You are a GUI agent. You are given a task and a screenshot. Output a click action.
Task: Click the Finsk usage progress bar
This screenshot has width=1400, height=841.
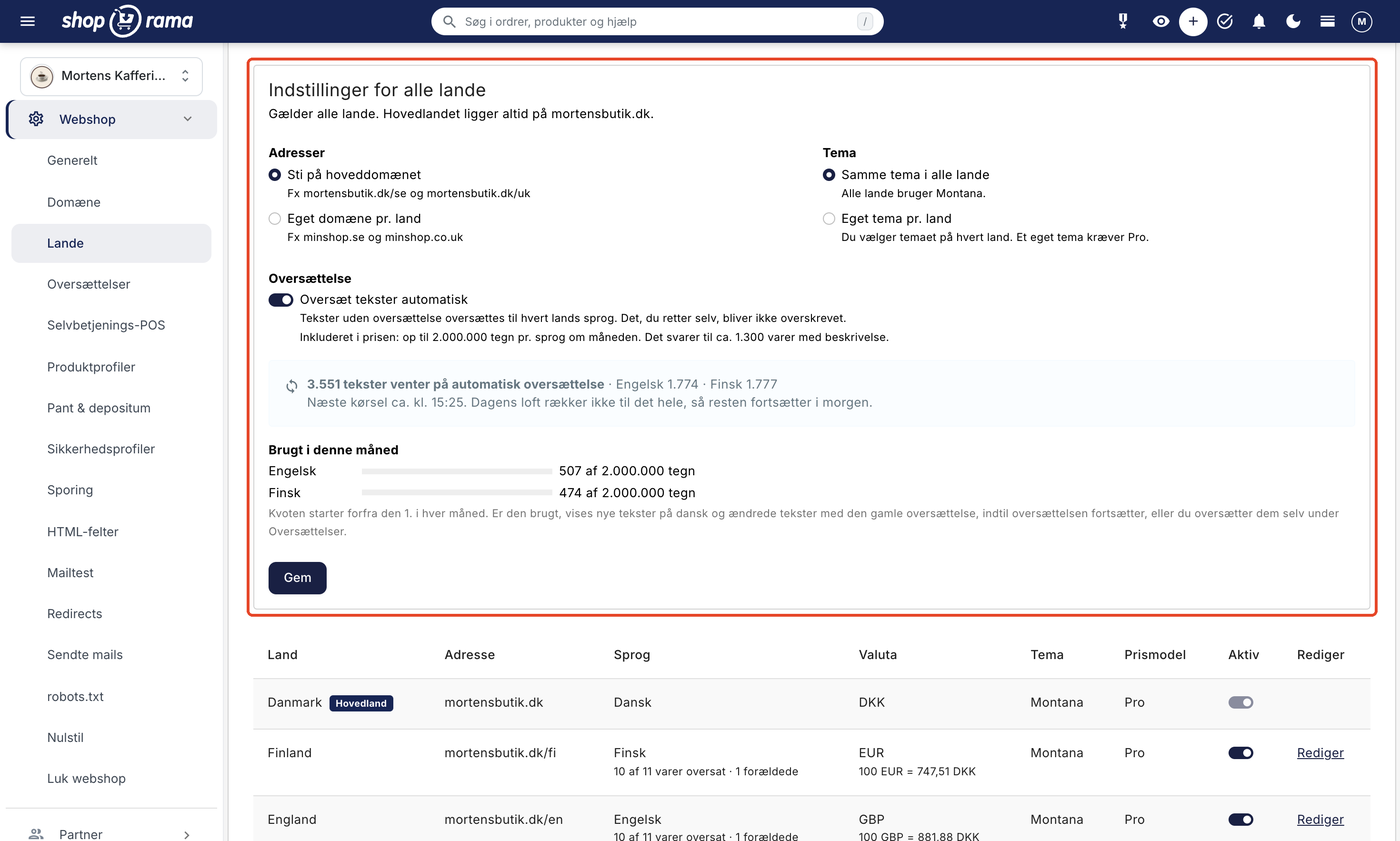point(457,493)
